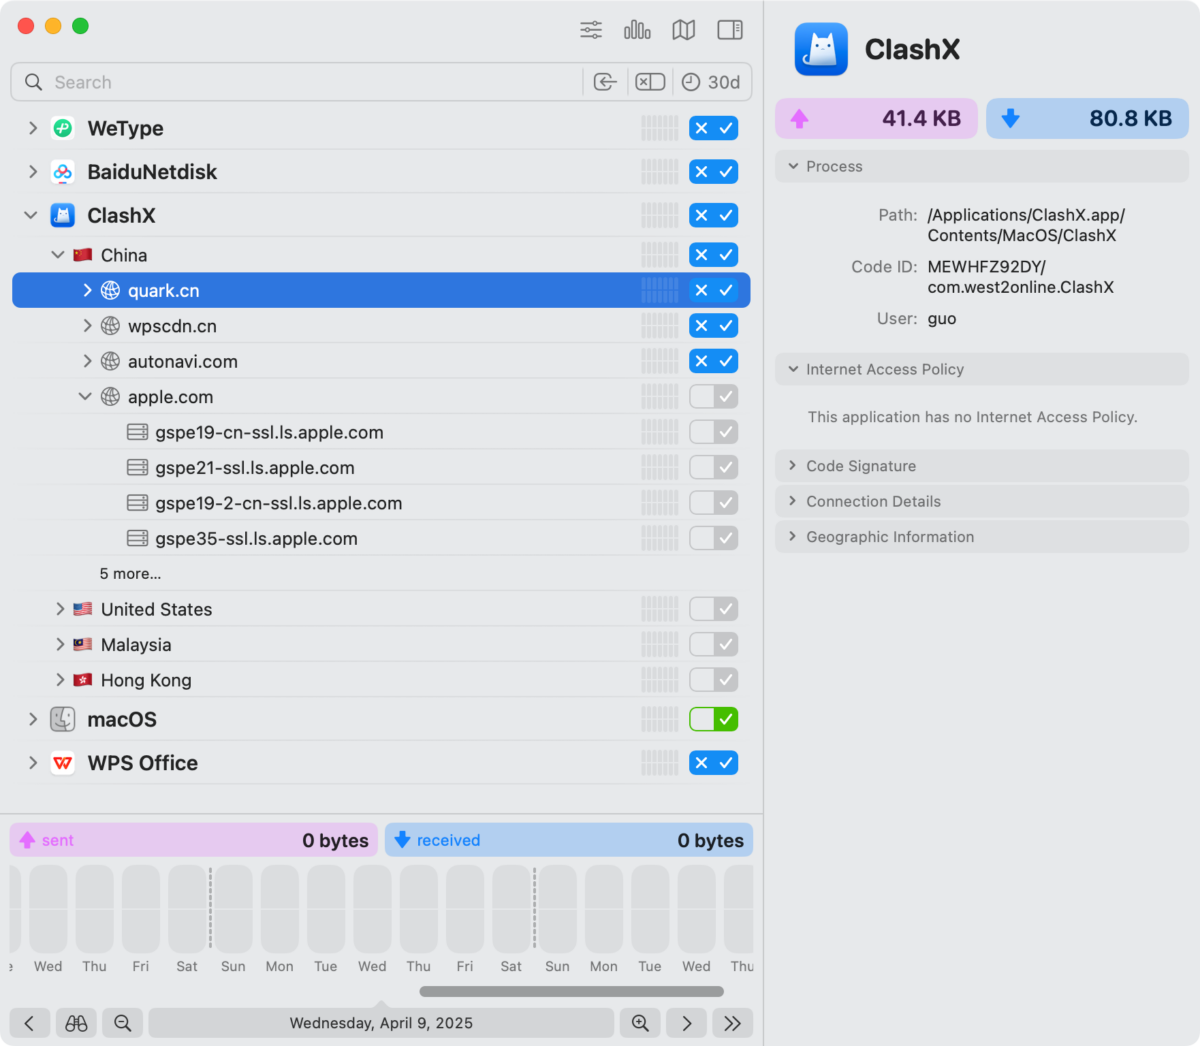Jump to the latest data with the double arrow
The width and height of the screenshot is (1200, 1046).
733,1023
